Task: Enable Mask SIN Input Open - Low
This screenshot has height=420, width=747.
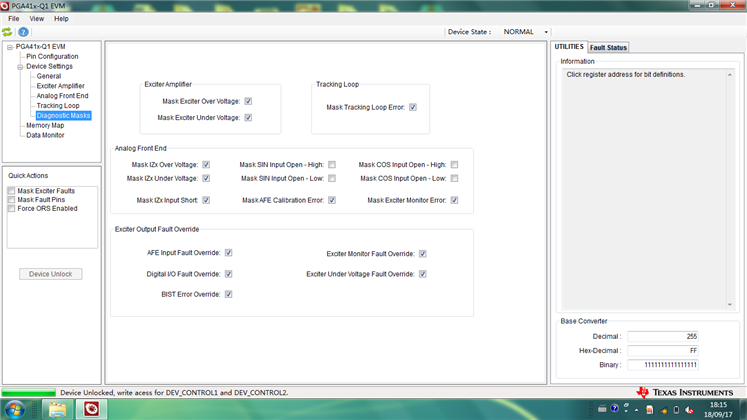Action: (332, 179)
